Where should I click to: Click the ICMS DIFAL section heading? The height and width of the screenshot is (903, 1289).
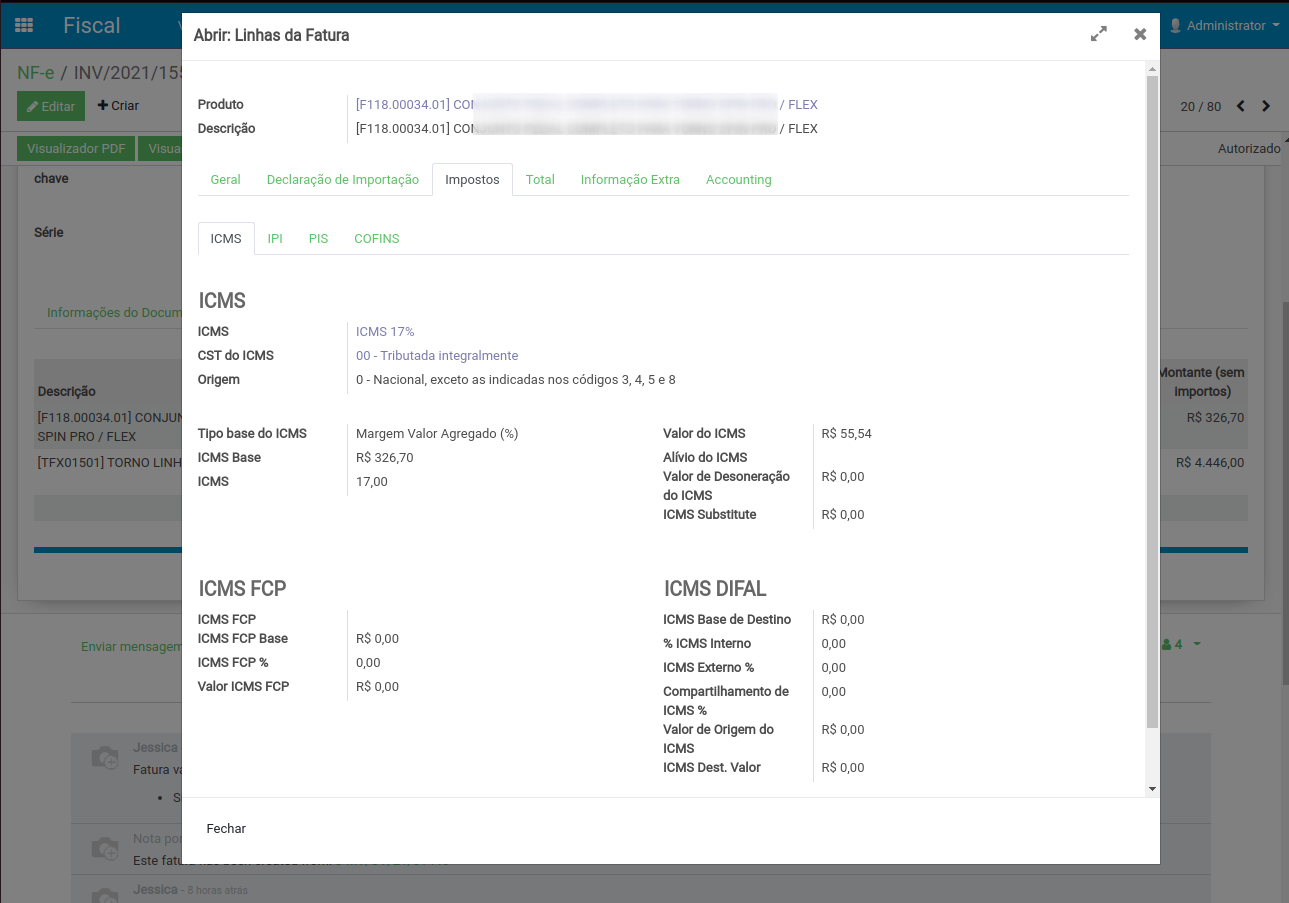tap(715, 588)
